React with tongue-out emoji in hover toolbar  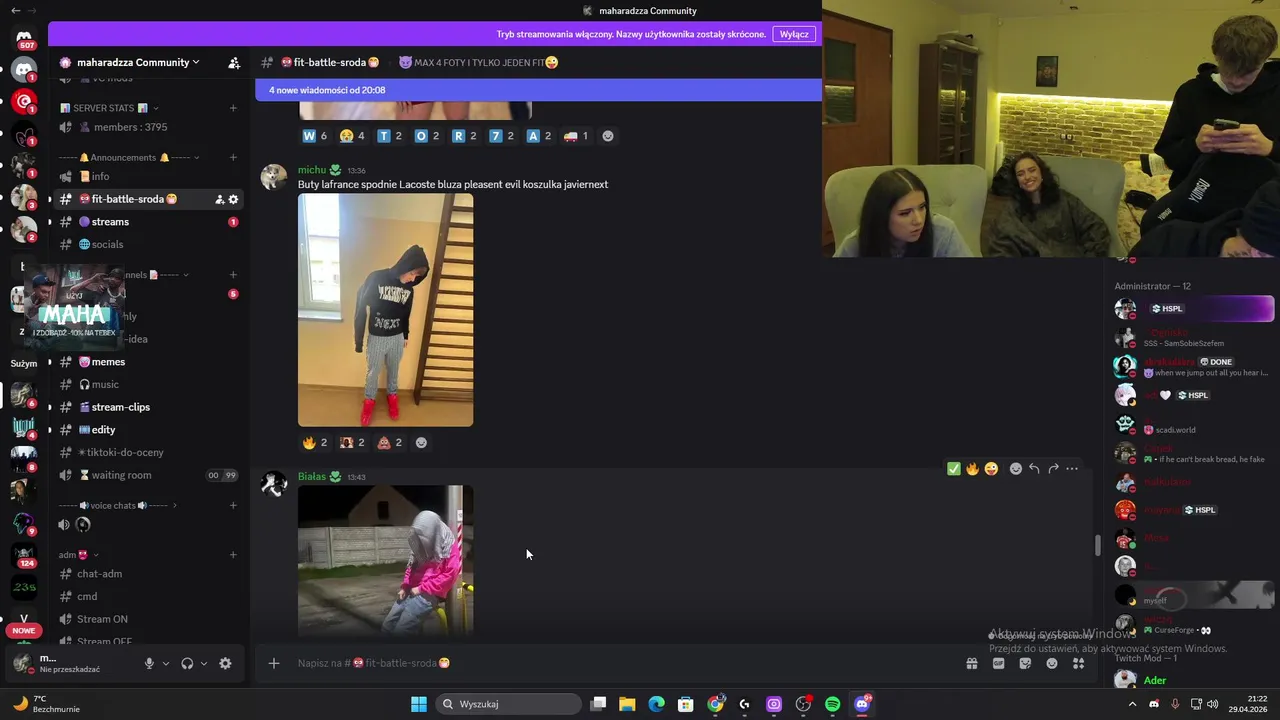click(x=991, y=468)
